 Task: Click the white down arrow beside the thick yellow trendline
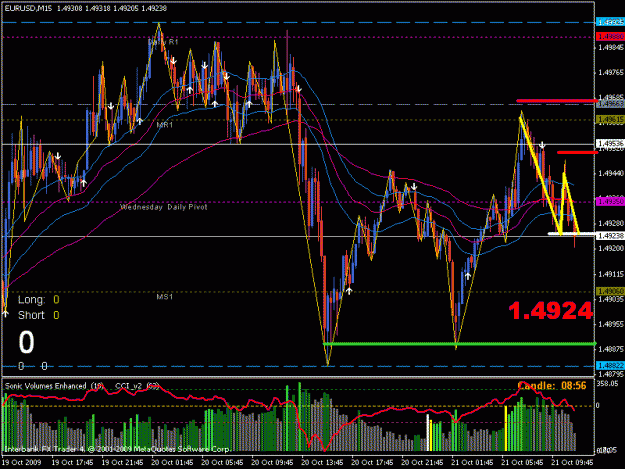coord(542,145)
